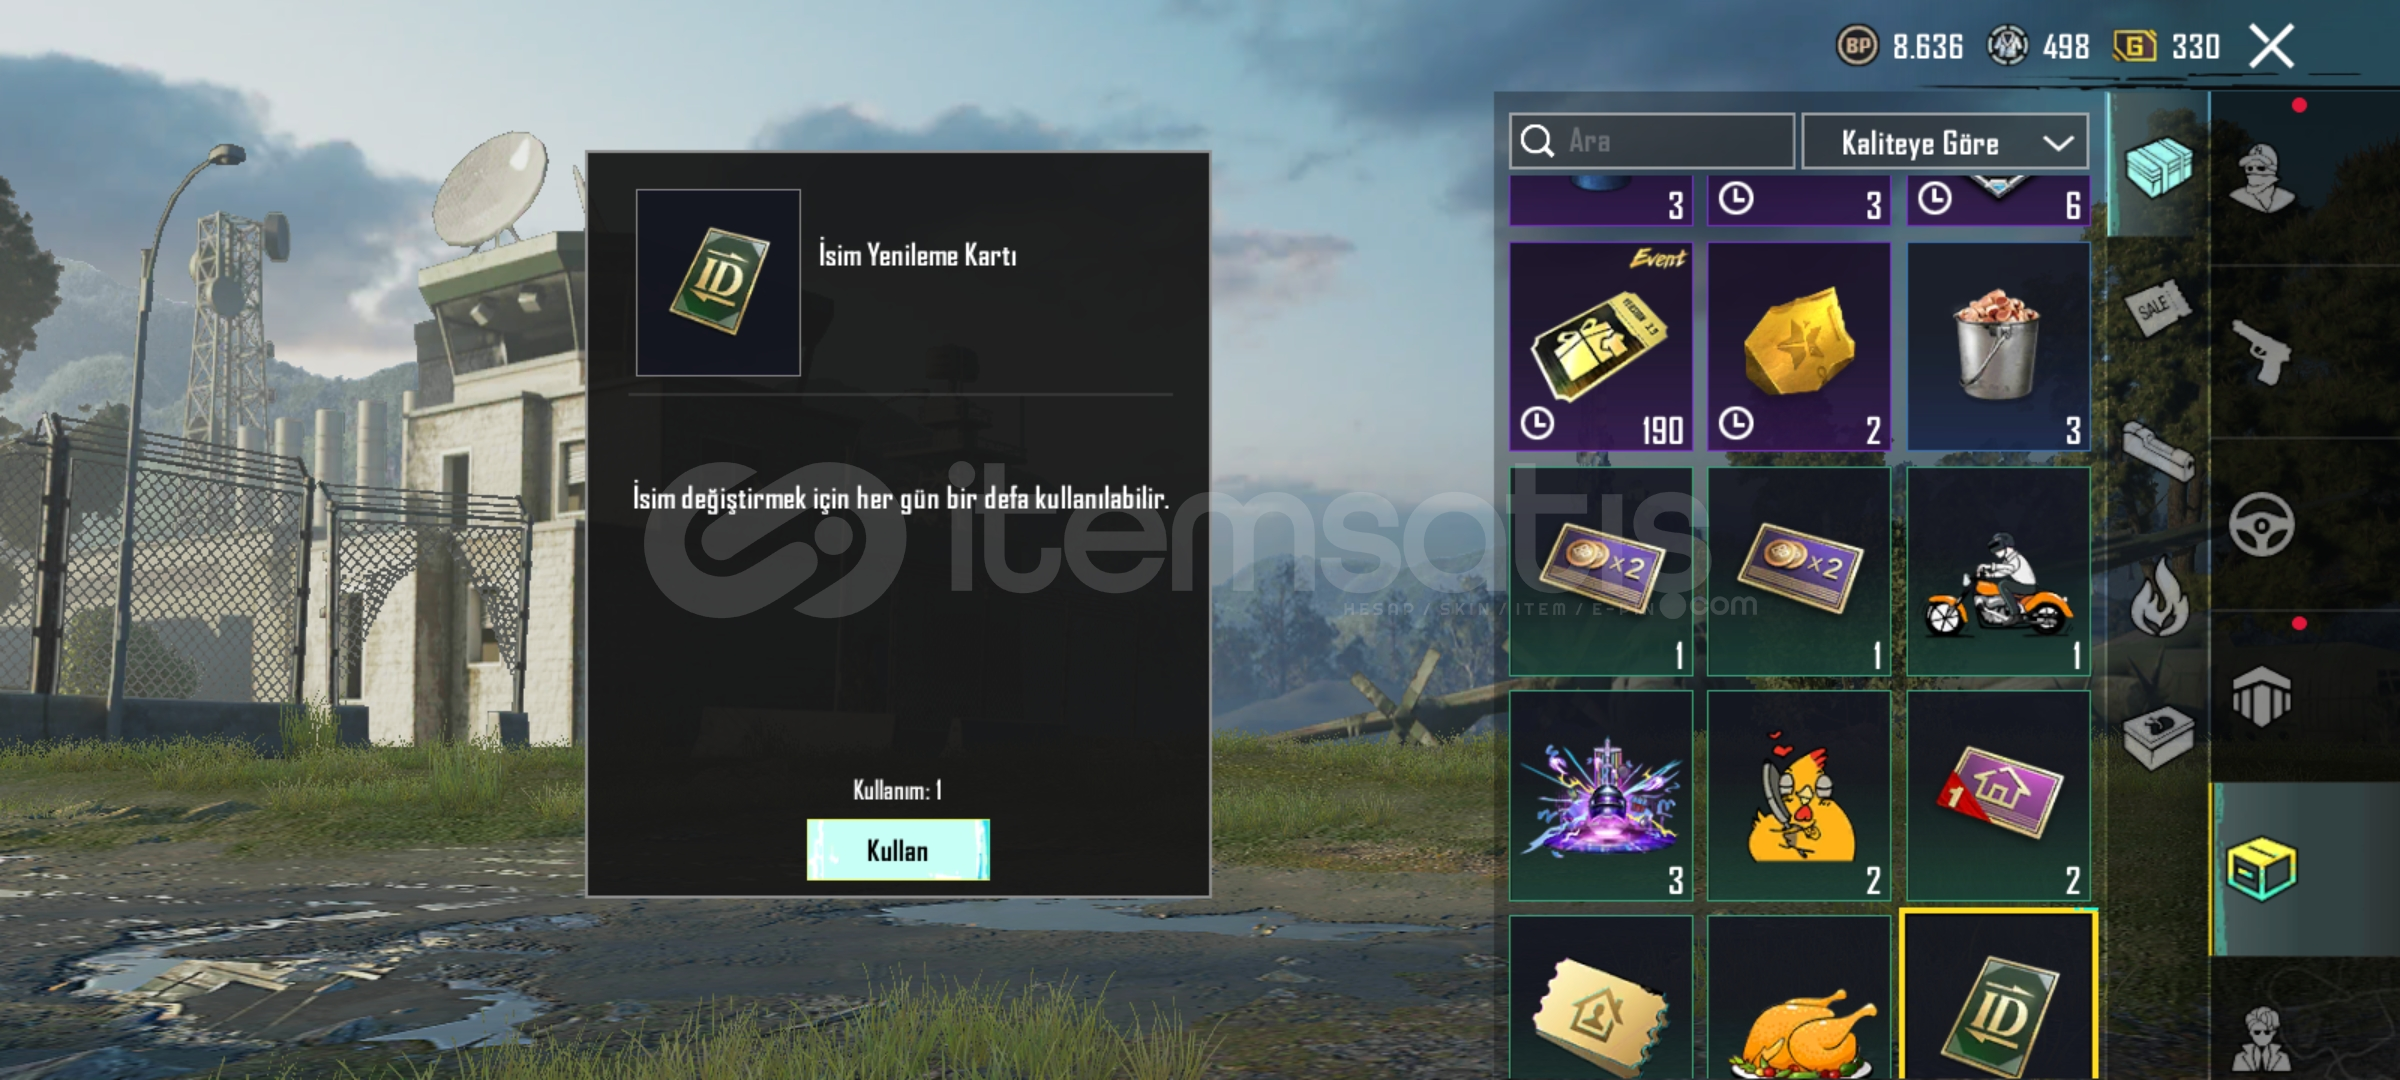Select the gold nugget item
The width and height of the screenshot is (2400, 1080).
pos(1799,346)
